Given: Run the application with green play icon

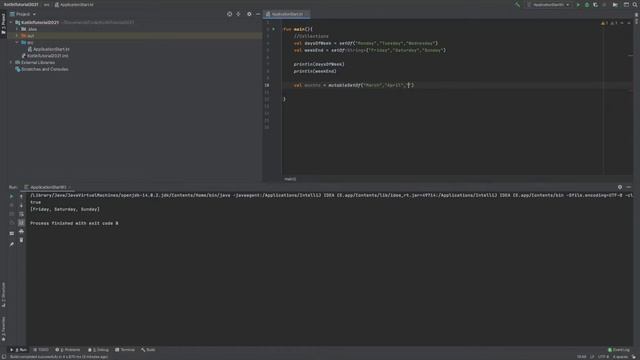Looking at the screenshot, I should (578, 4).
